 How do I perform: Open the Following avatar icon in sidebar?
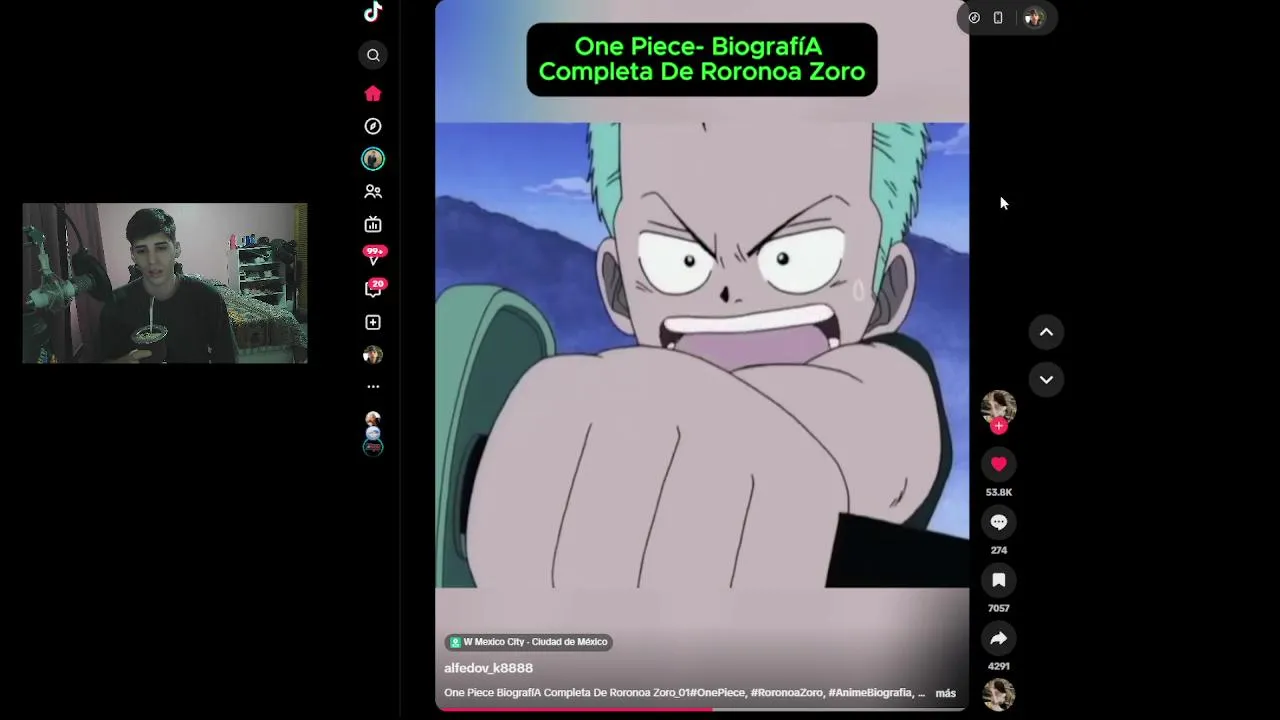click(373, 159)
